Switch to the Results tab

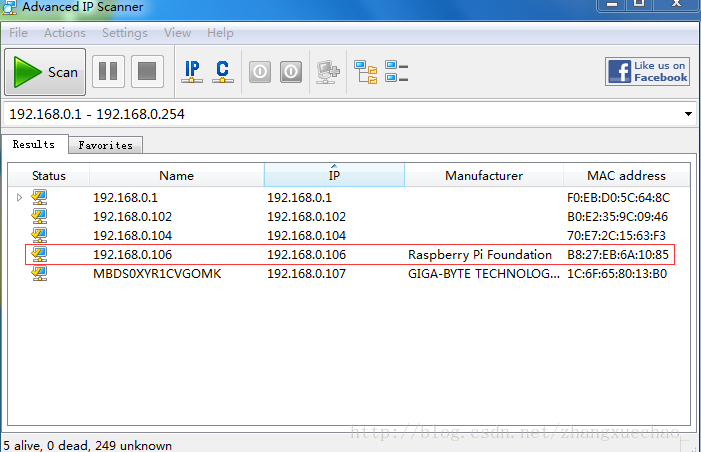pos(34,144)
